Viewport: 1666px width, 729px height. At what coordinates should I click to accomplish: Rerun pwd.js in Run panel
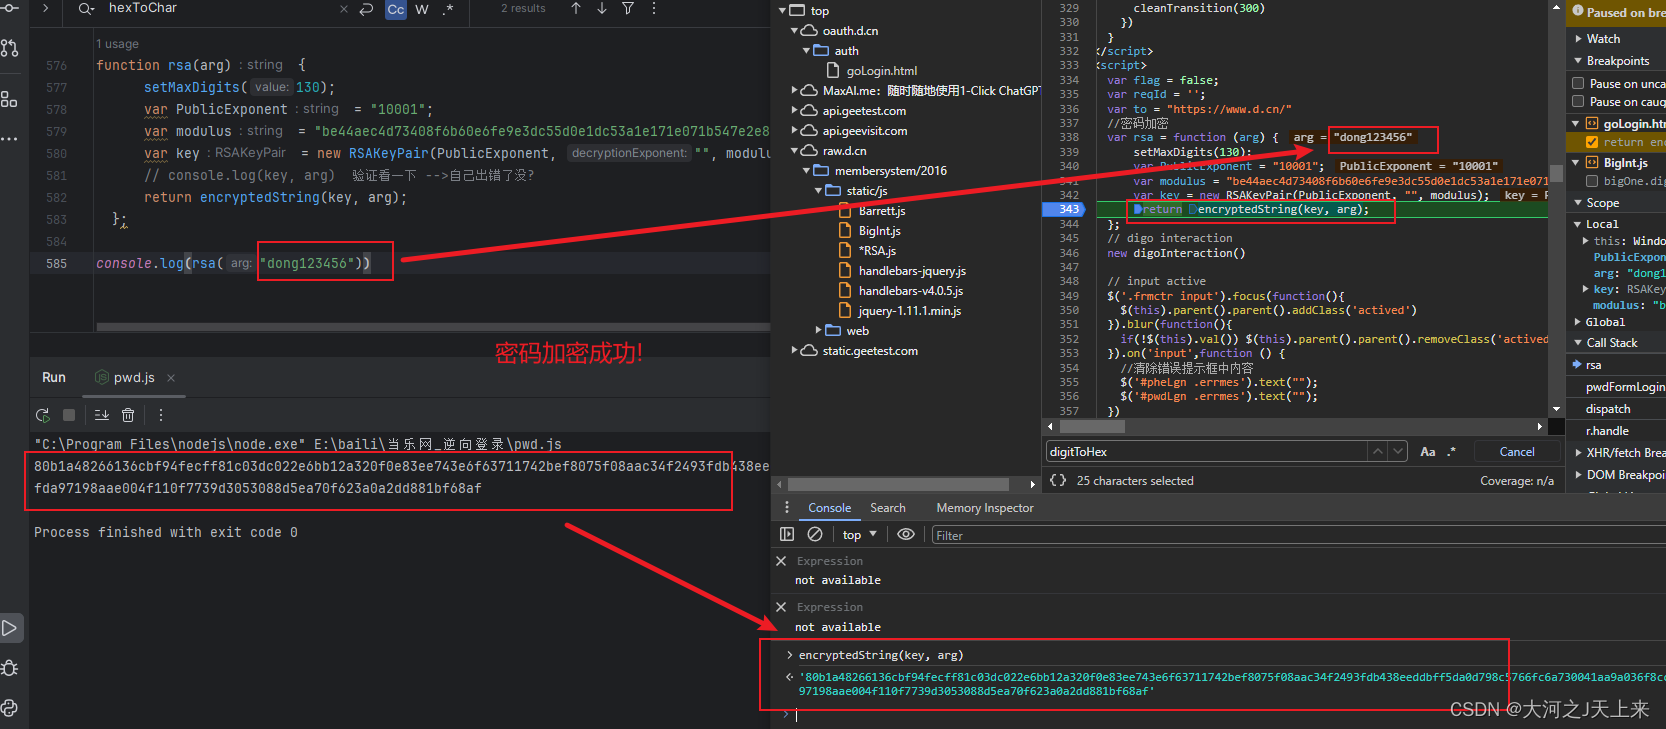point(42,415)
